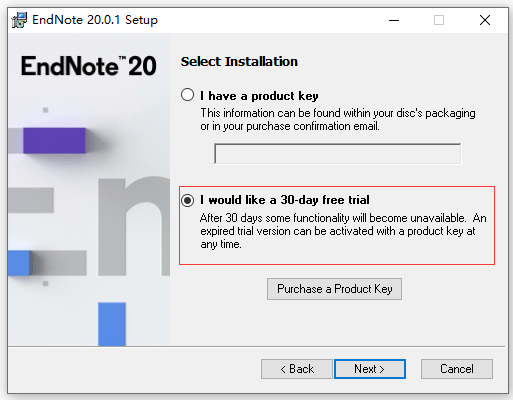Screen dimensions: 513x400
Task: Continue with the Next button
Action: pos(370,369)
